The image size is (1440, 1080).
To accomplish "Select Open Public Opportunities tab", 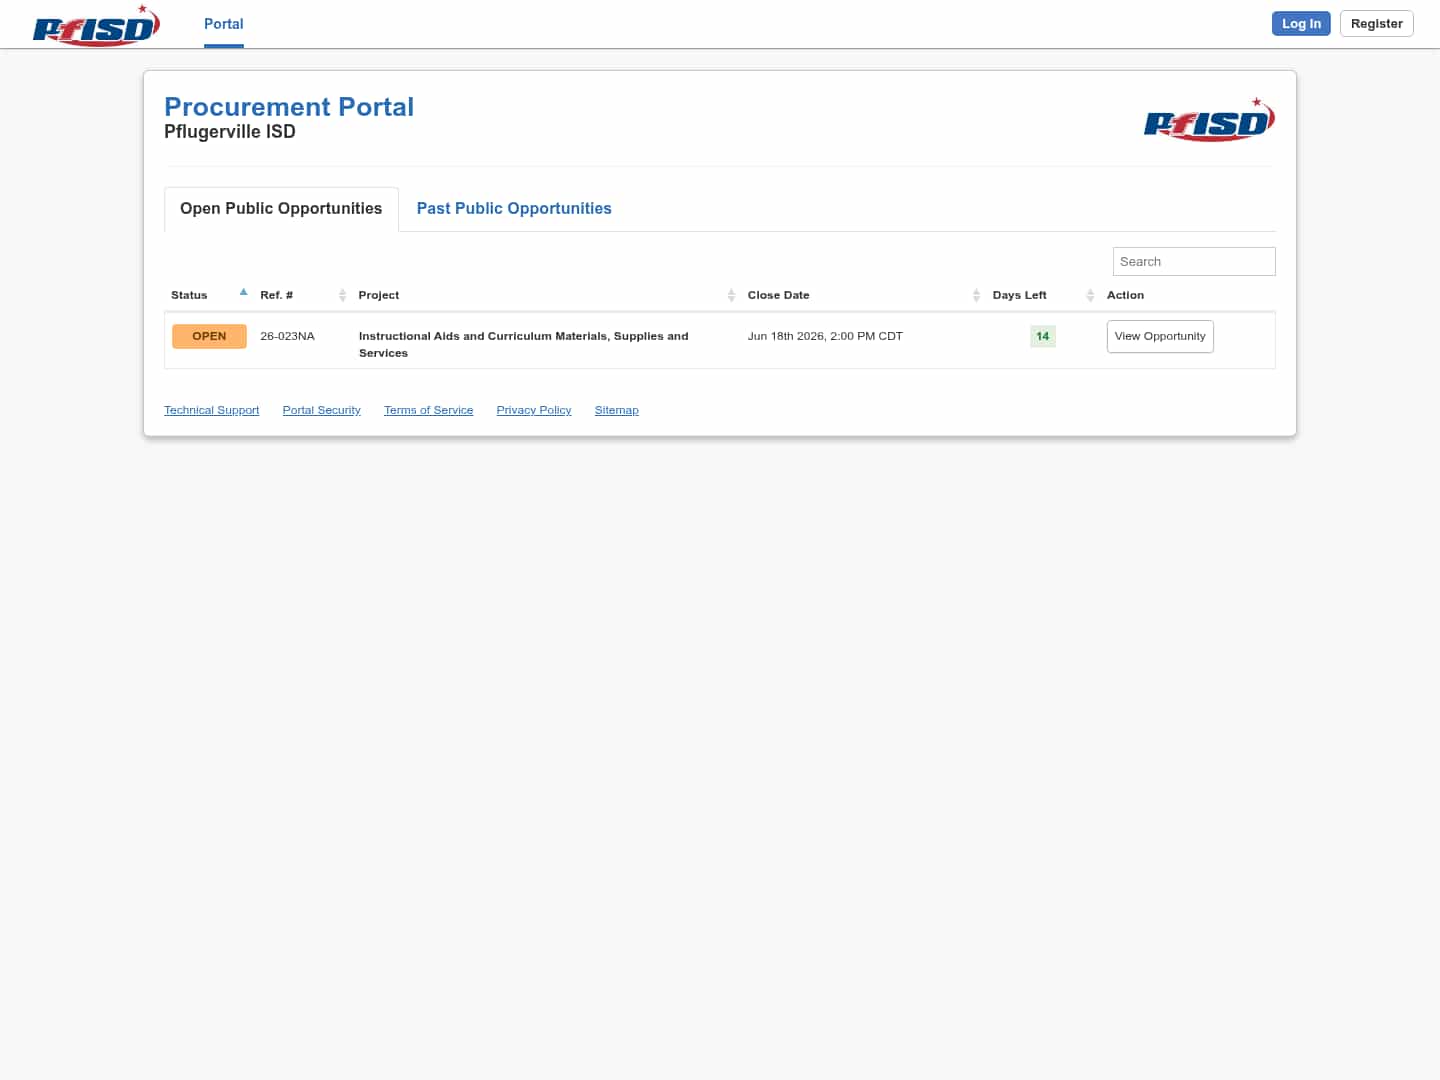I will pos(281,208).
